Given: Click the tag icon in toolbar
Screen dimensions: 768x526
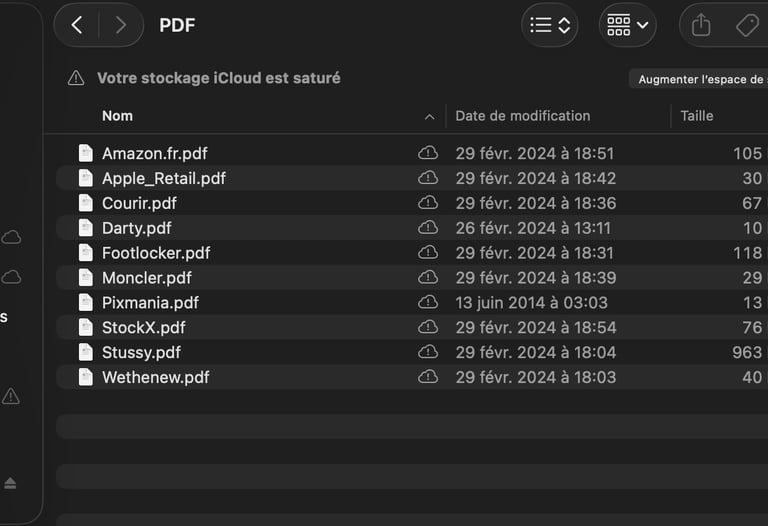Looking at the screenshot, I should [746, 25].
